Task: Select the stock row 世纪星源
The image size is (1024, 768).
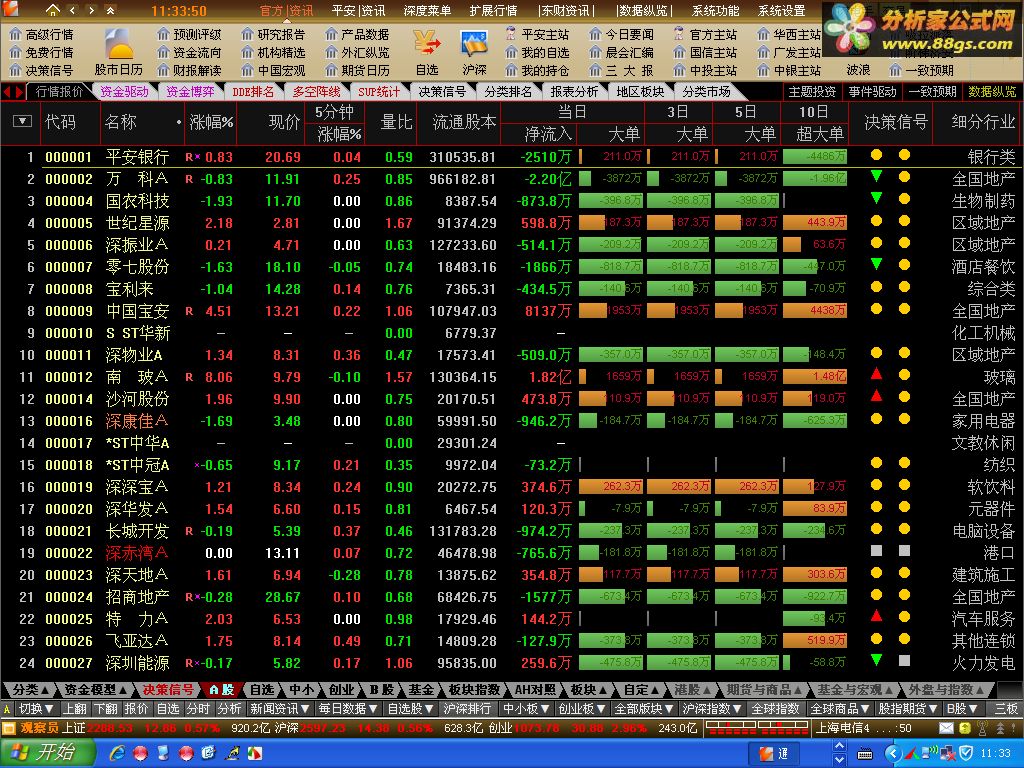Action: click(511, 223)
